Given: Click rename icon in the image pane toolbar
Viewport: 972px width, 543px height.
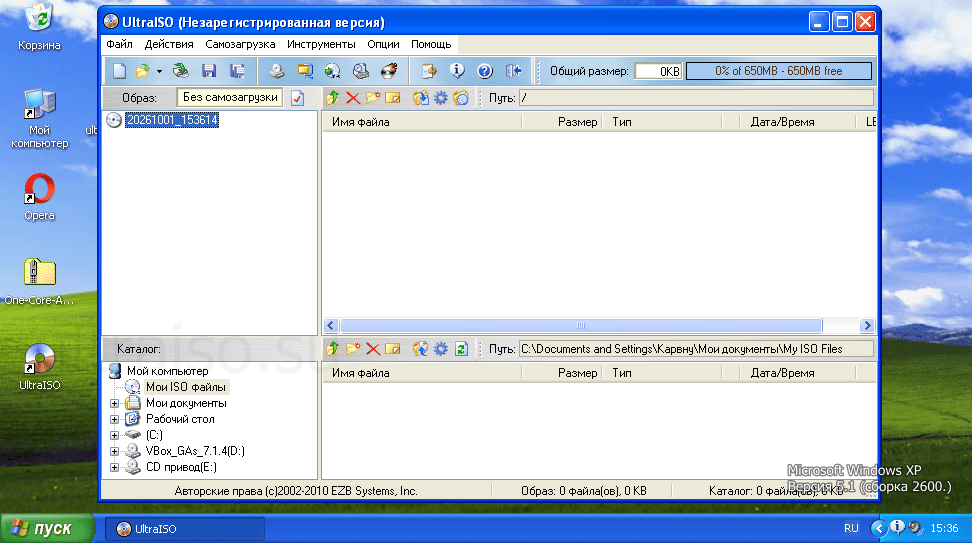Looking at the screenshot, I should 392,98.
